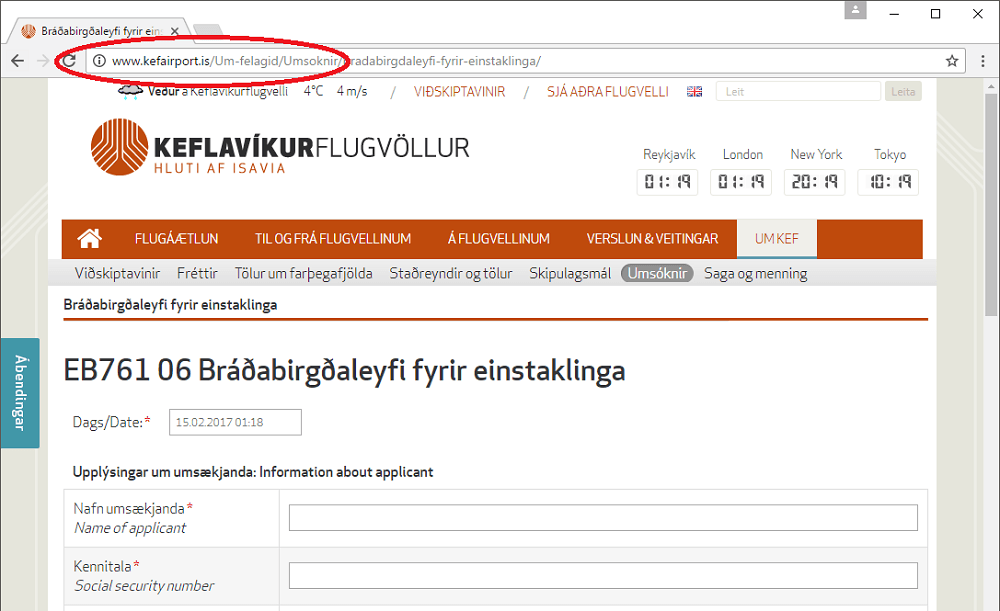Click the New York clock display
Screen dimensions: 1000x611
[815, 182]
